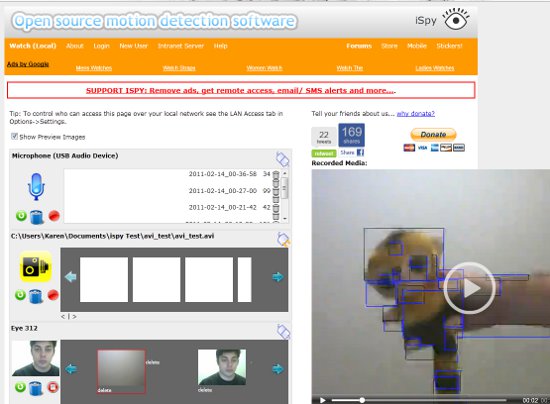This screenshot has width=550, height=404.
Task: Click delete under the second Eye 312 thumbnail
Action: click(204, 390)
